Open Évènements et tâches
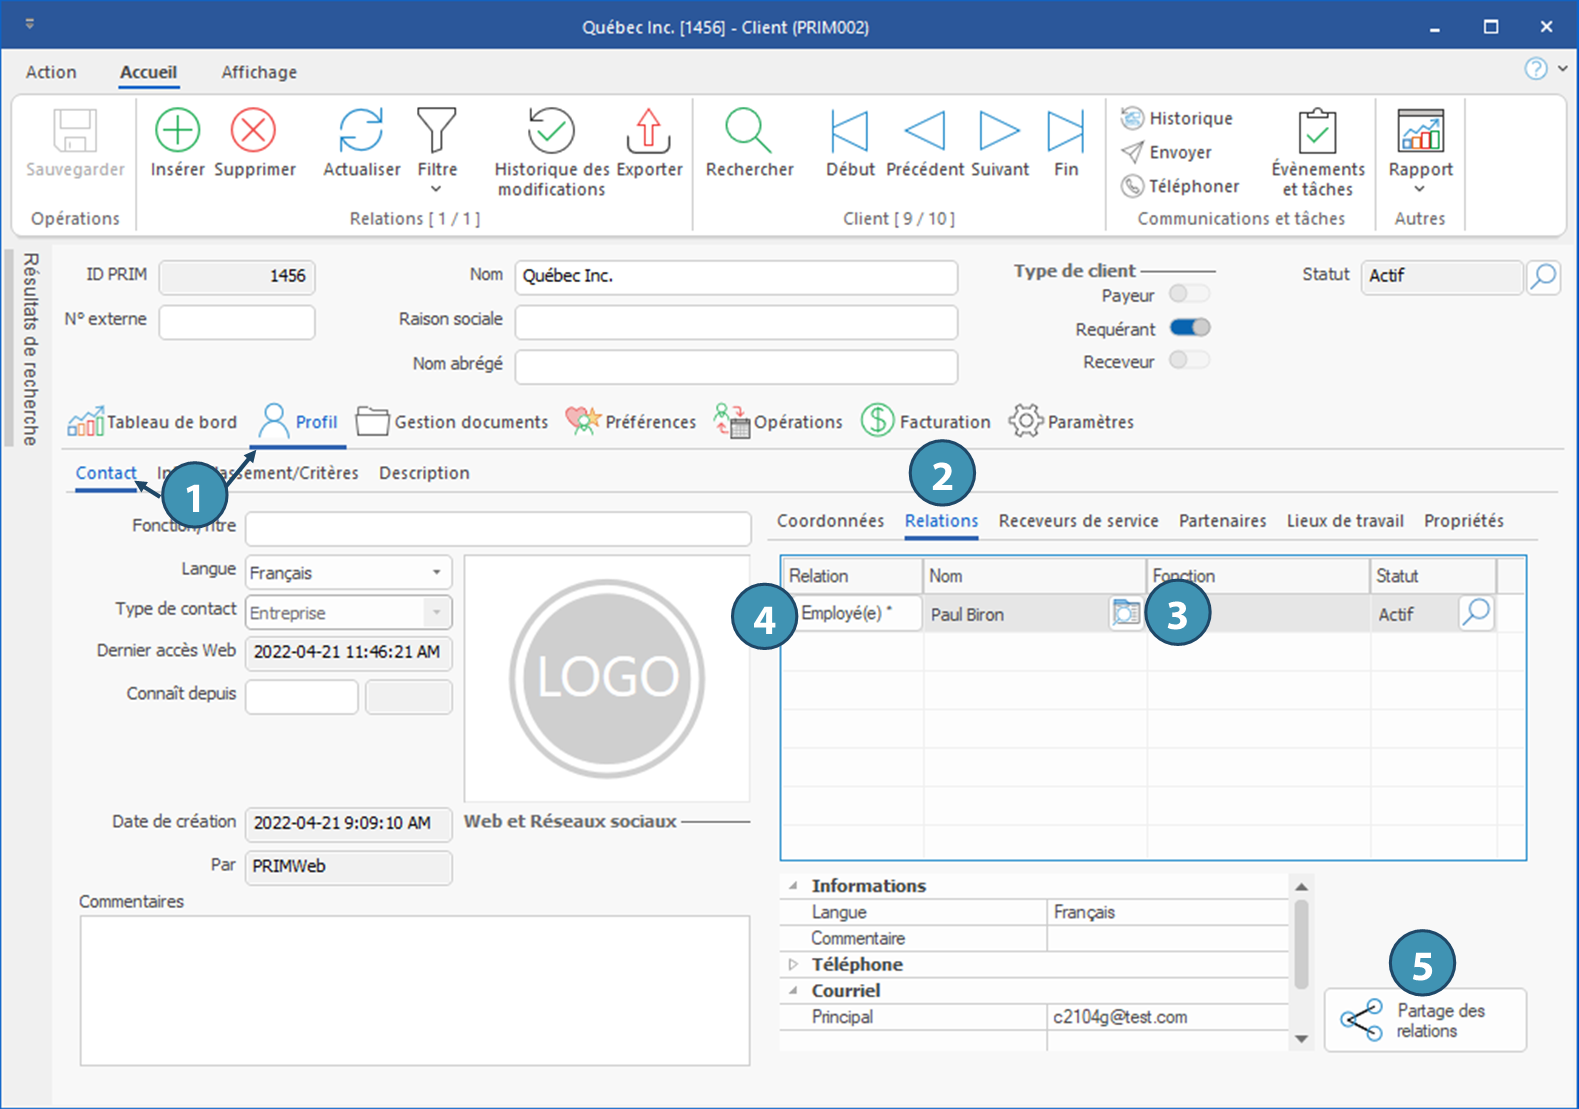 (1317, 133)
